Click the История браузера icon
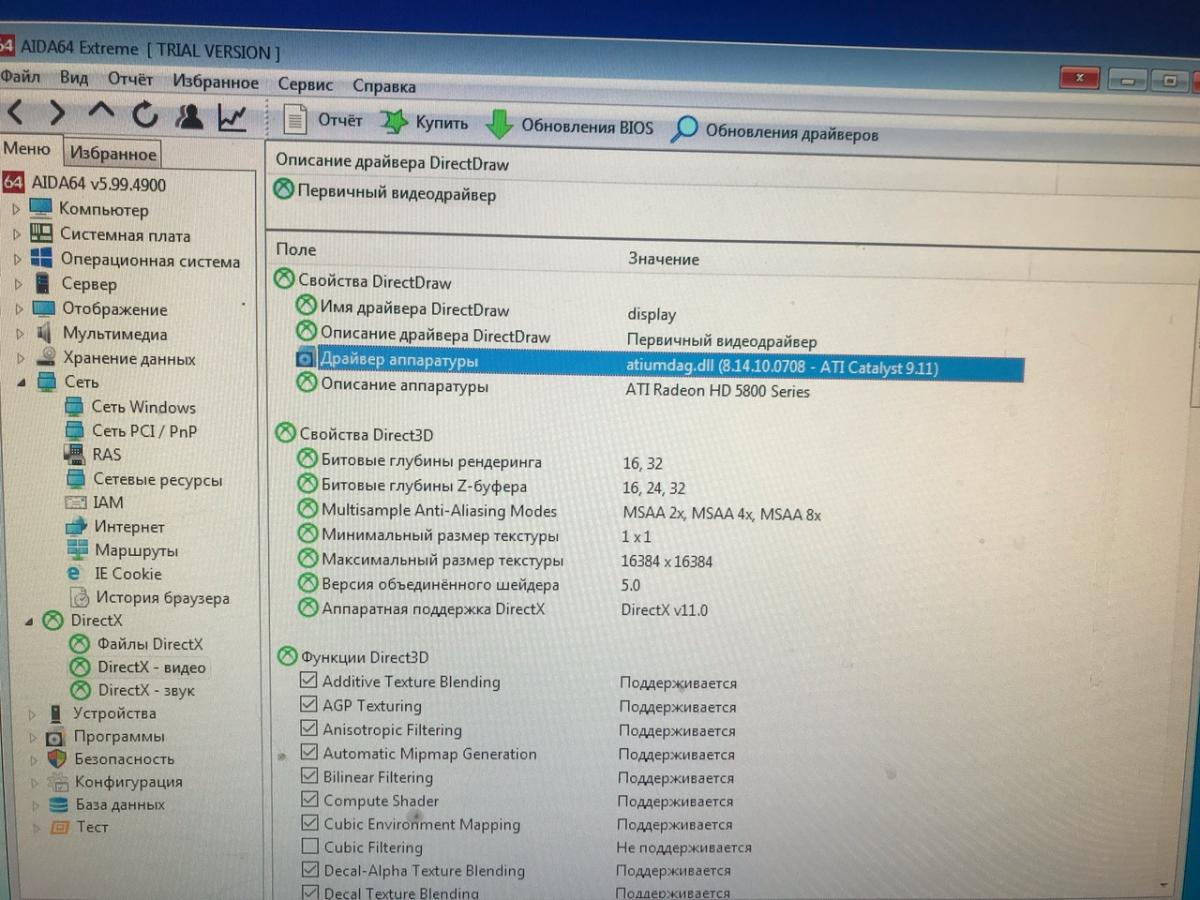Screen dimensions: 1200x900 pos(79,598)
